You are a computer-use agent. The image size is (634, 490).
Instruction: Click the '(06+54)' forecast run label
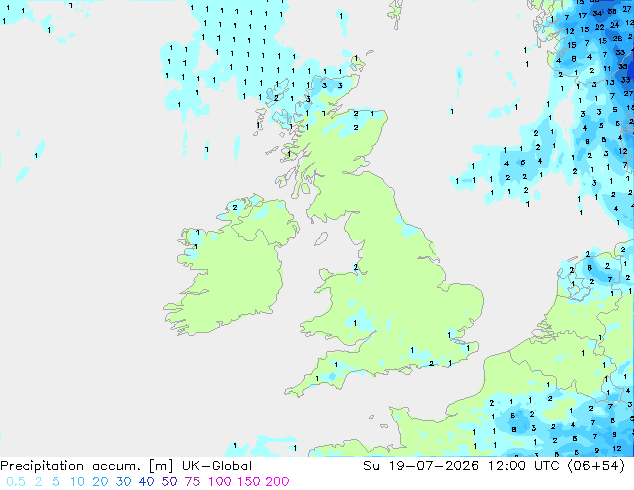click(x=596, y=466)
